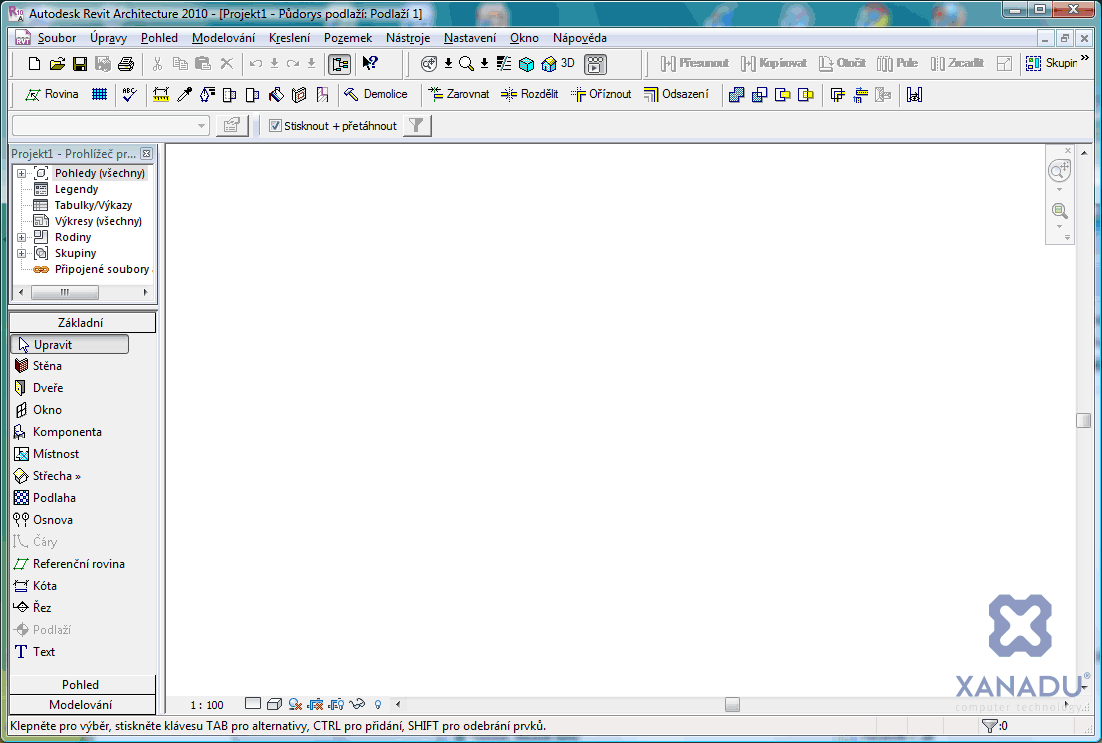Select the Komponenta tool
The image size is (1102, 743).
(x=58, y=432)
